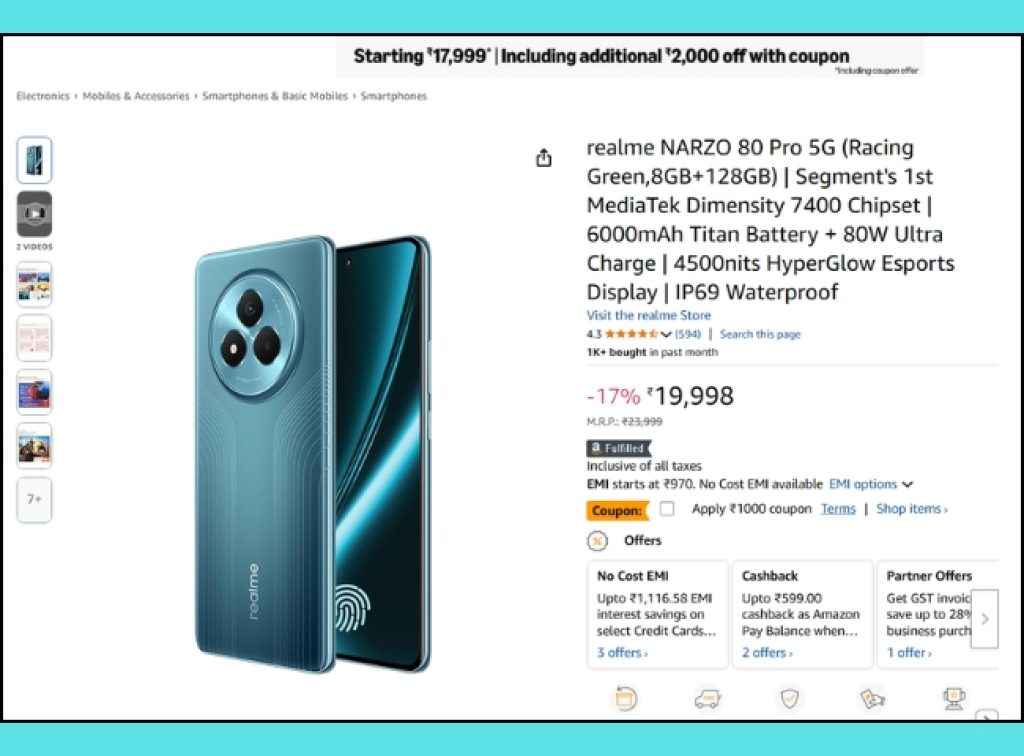Screen dimensions: 1024x756
Task: Select the pay on delivery icon
Action: (x=870, y=698)
